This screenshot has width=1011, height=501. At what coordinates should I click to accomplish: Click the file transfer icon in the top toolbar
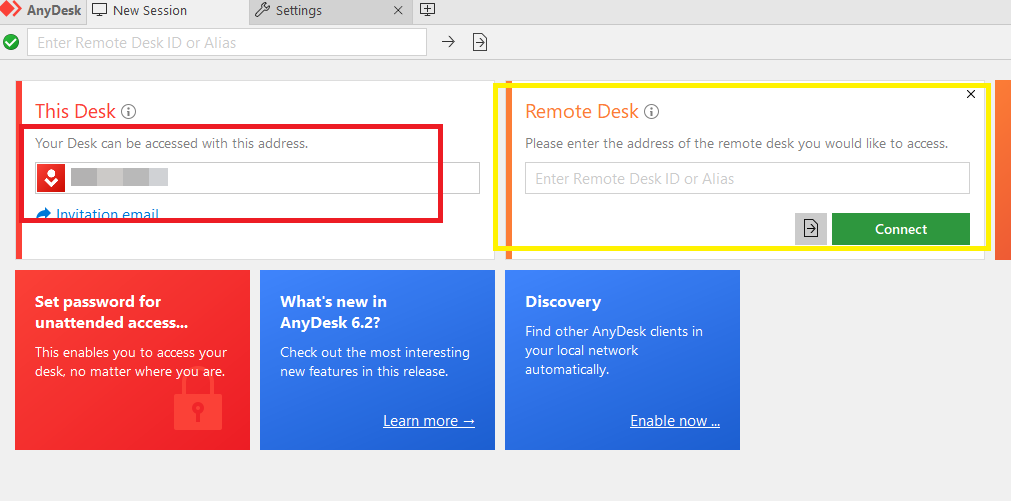pyautogui.click(x=480, y=42)
